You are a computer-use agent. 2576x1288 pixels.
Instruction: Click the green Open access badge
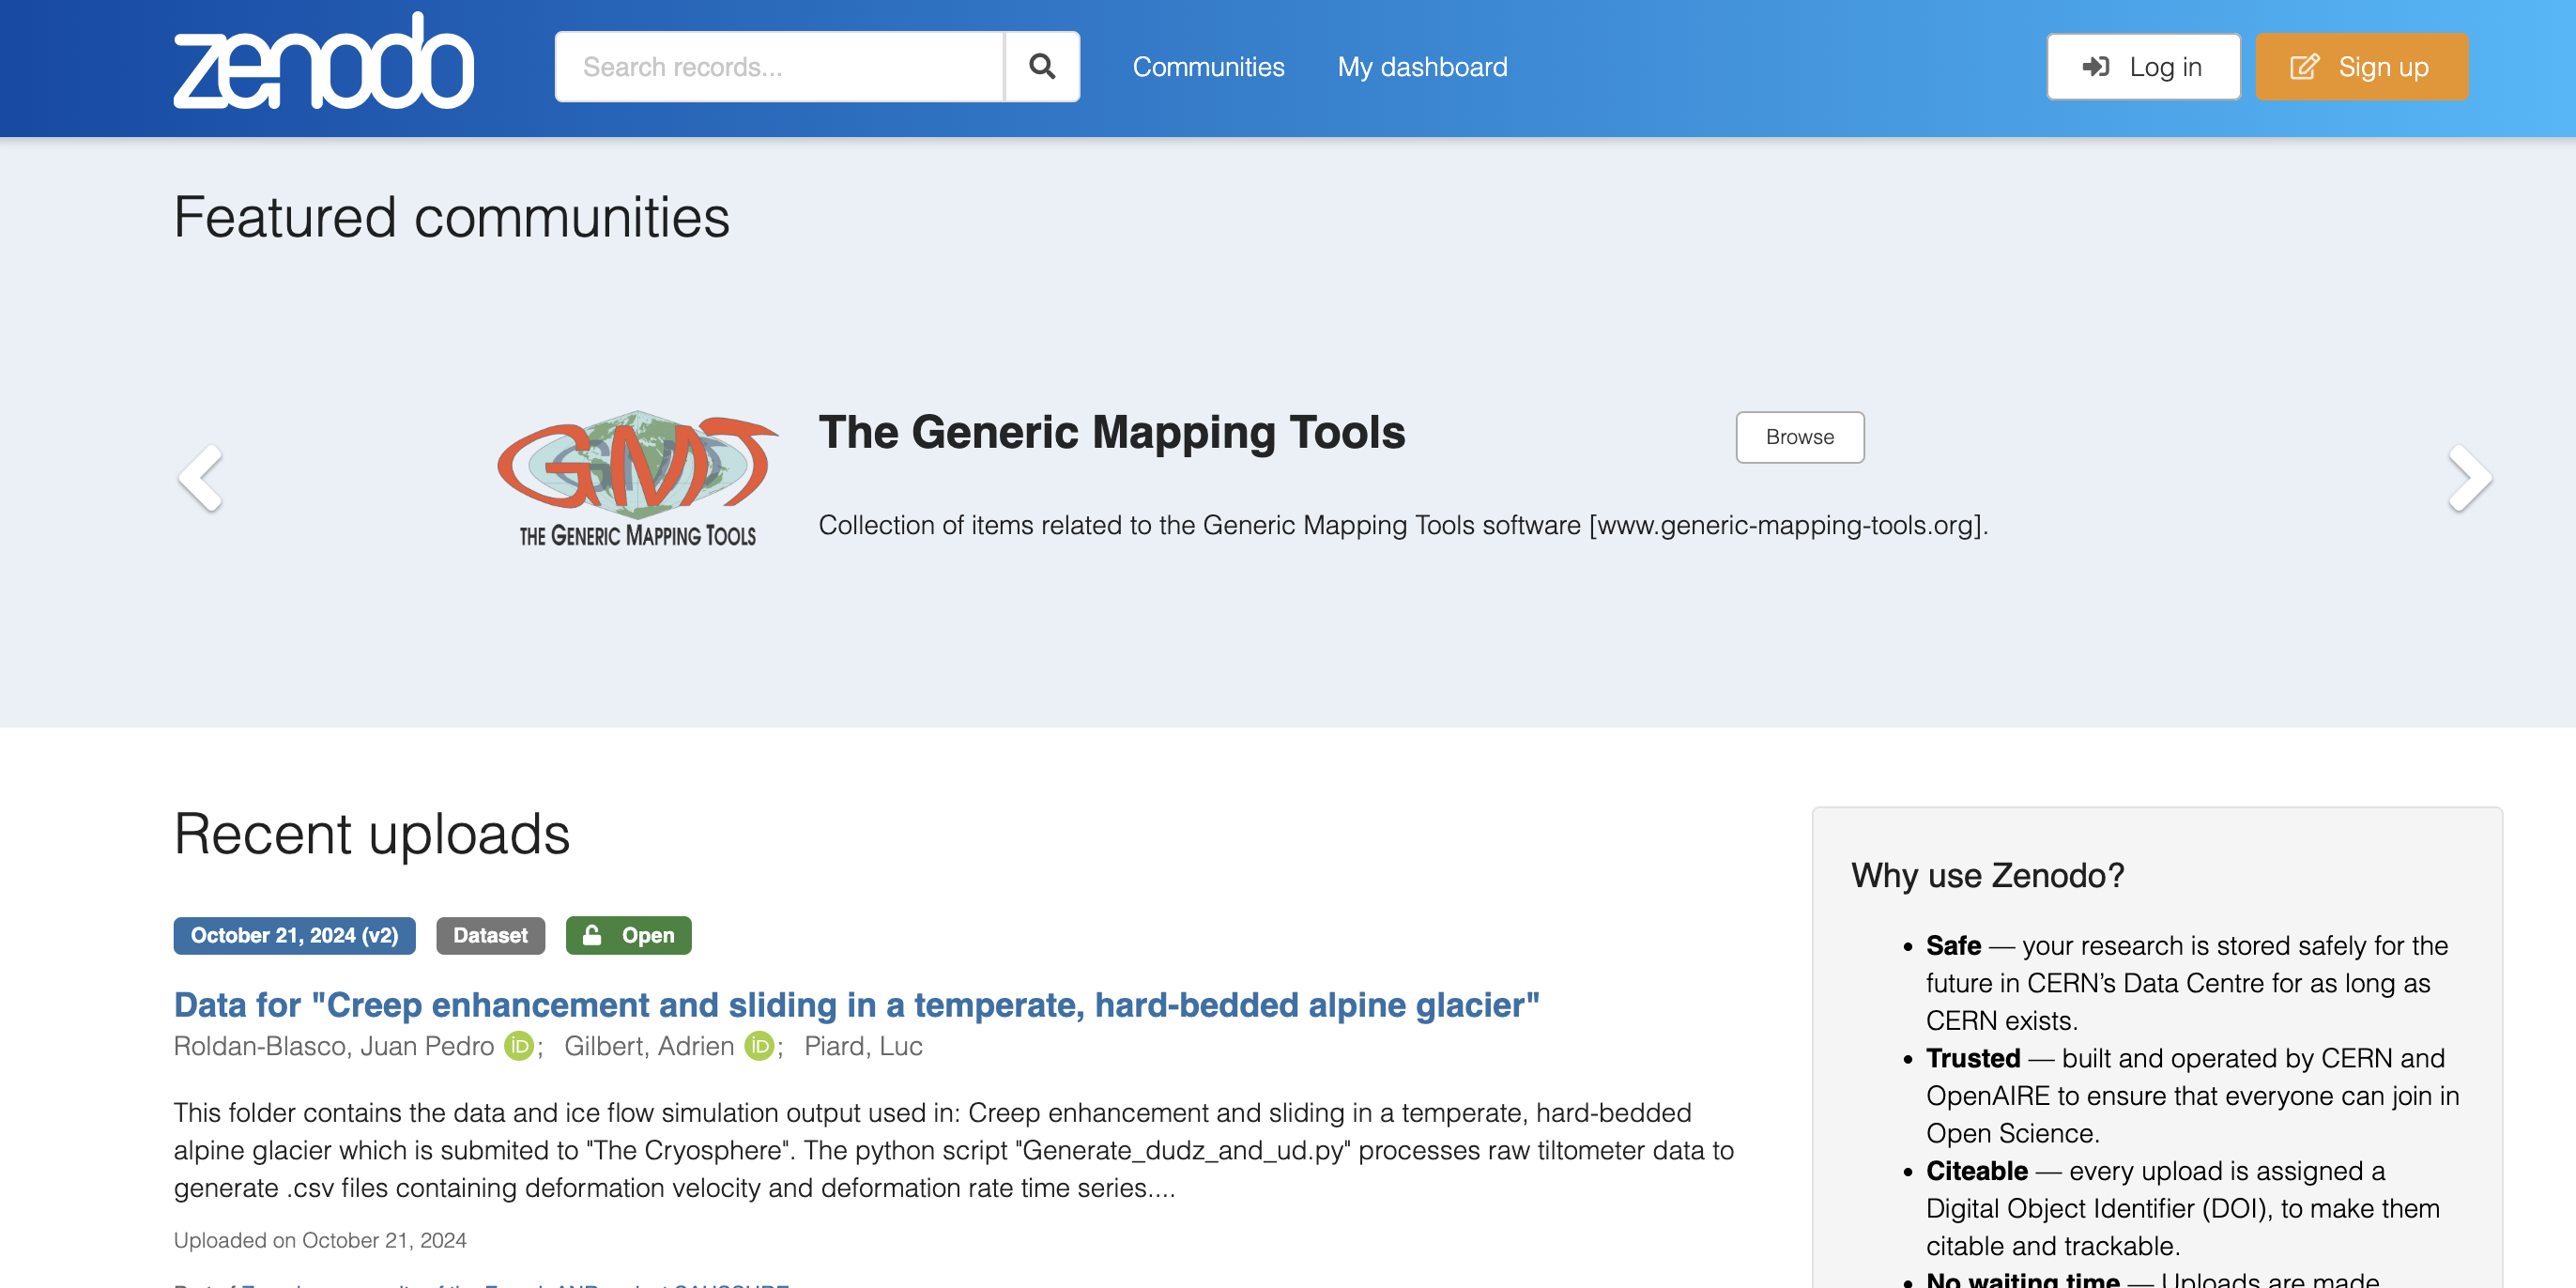628,935
